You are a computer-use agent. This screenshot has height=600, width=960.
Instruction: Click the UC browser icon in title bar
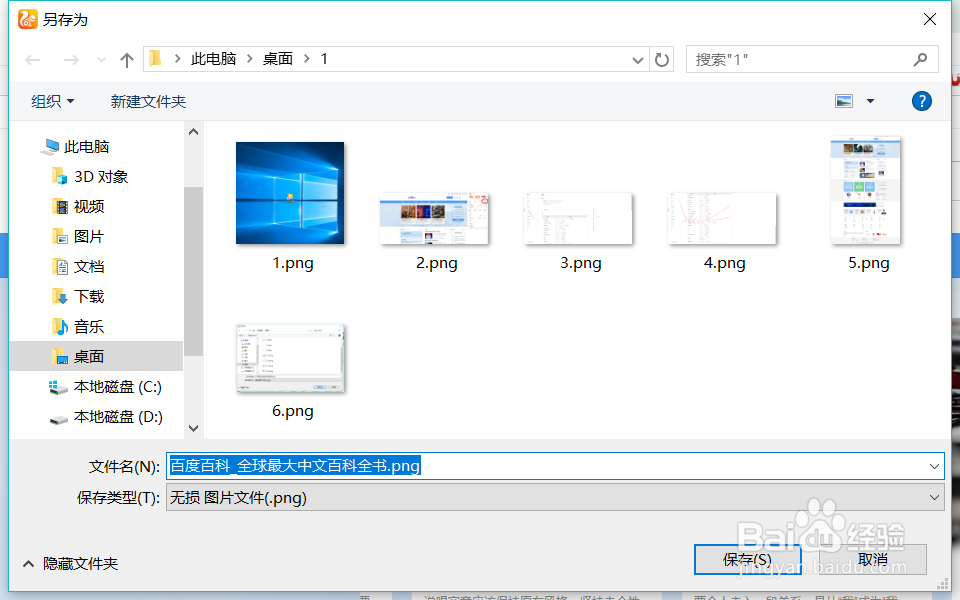[28, 20]
